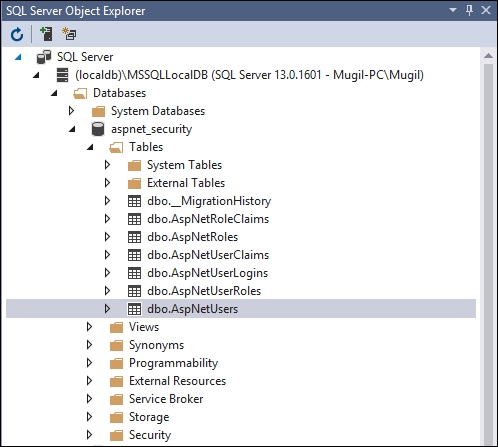
Task: Collapse the Tables folder
Action: pyautogui.click(x=90, y=147)
